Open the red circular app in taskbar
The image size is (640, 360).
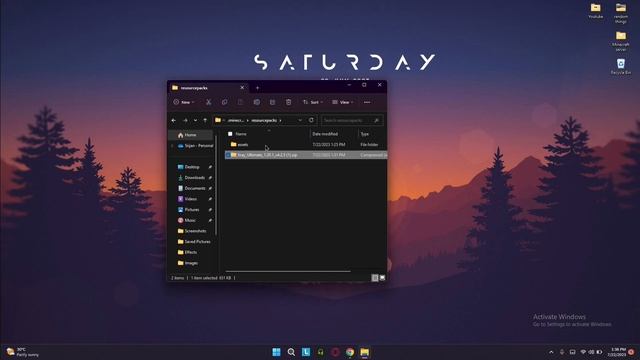[x=335, y=352]
